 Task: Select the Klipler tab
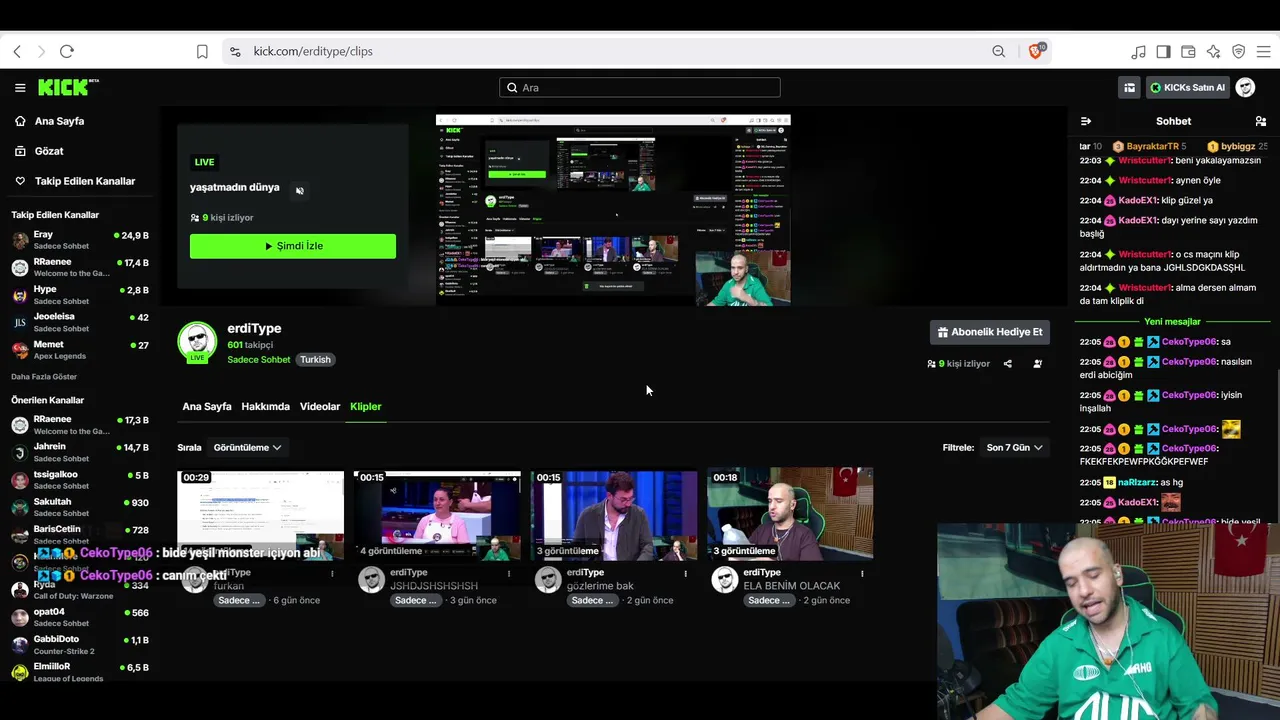point(366,407)
